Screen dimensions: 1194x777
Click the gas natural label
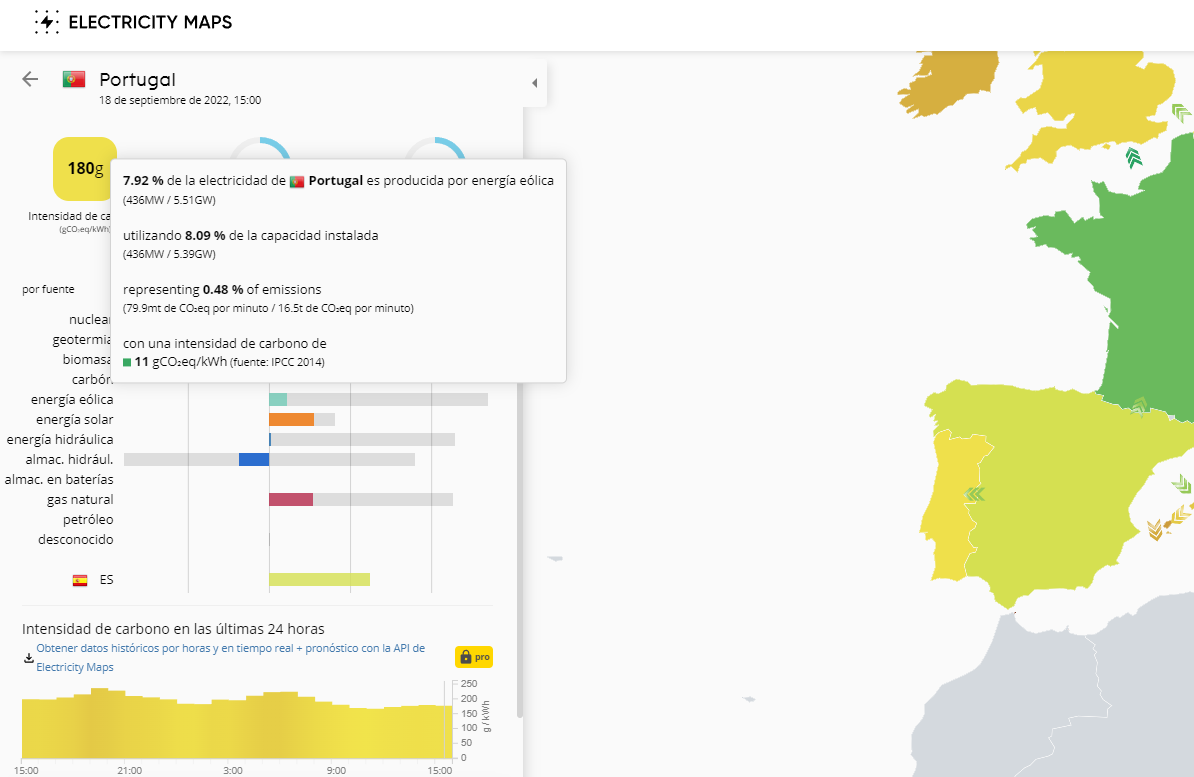coord(80,500)
